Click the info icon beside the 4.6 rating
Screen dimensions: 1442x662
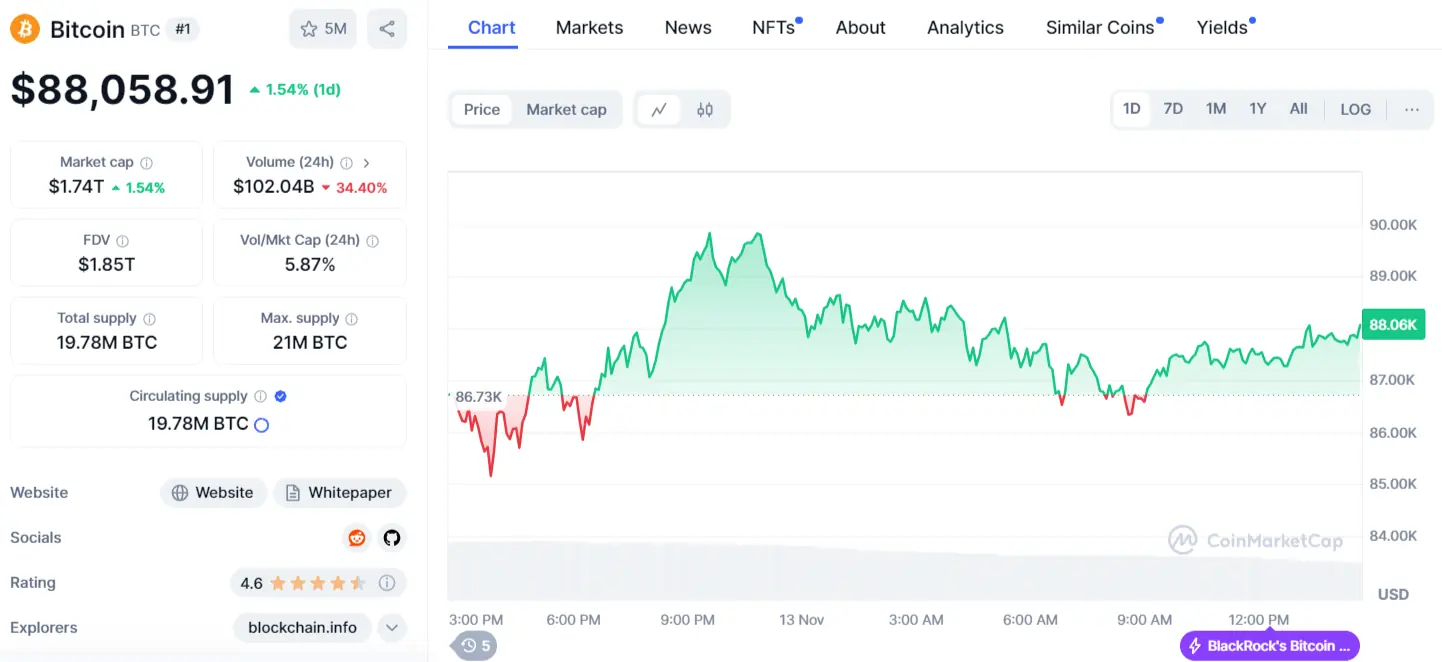tap(387, 583)
